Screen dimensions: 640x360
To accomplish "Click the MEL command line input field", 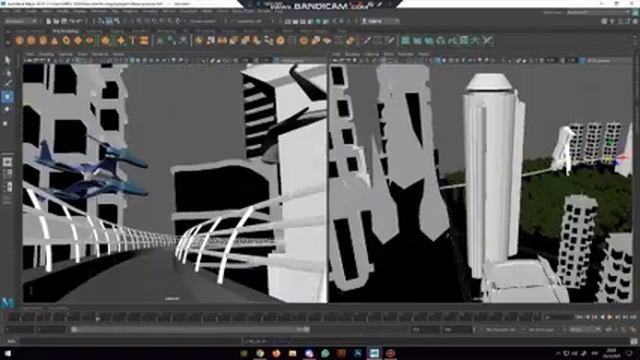I will tap(131, 341).
